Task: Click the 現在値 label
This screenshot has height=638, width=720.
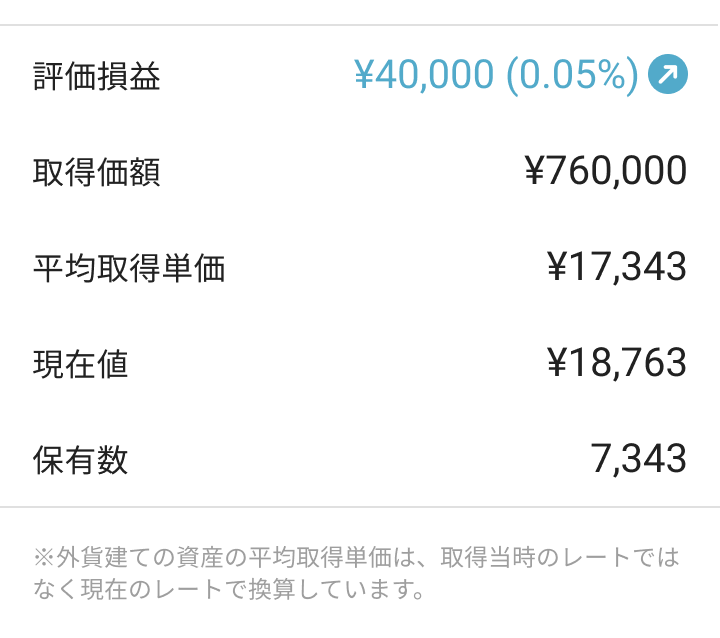Action: (x=80, y=364)
